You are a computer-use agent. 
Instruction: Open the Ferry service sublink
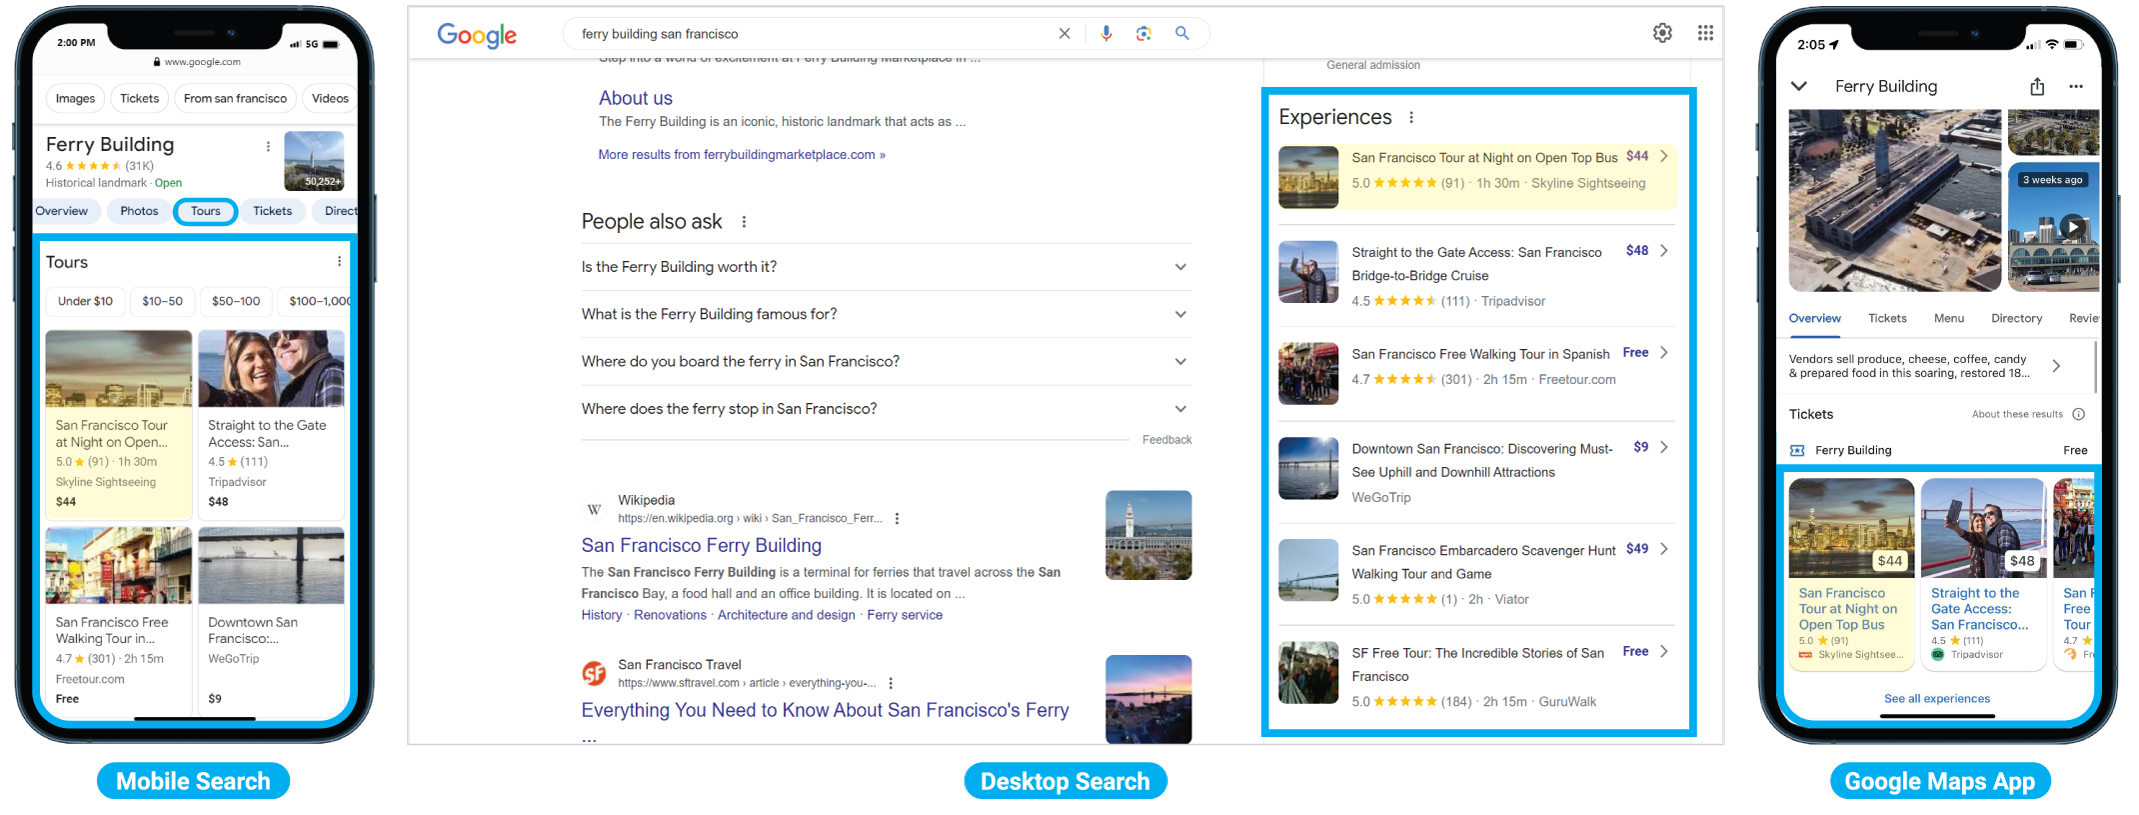905,615
